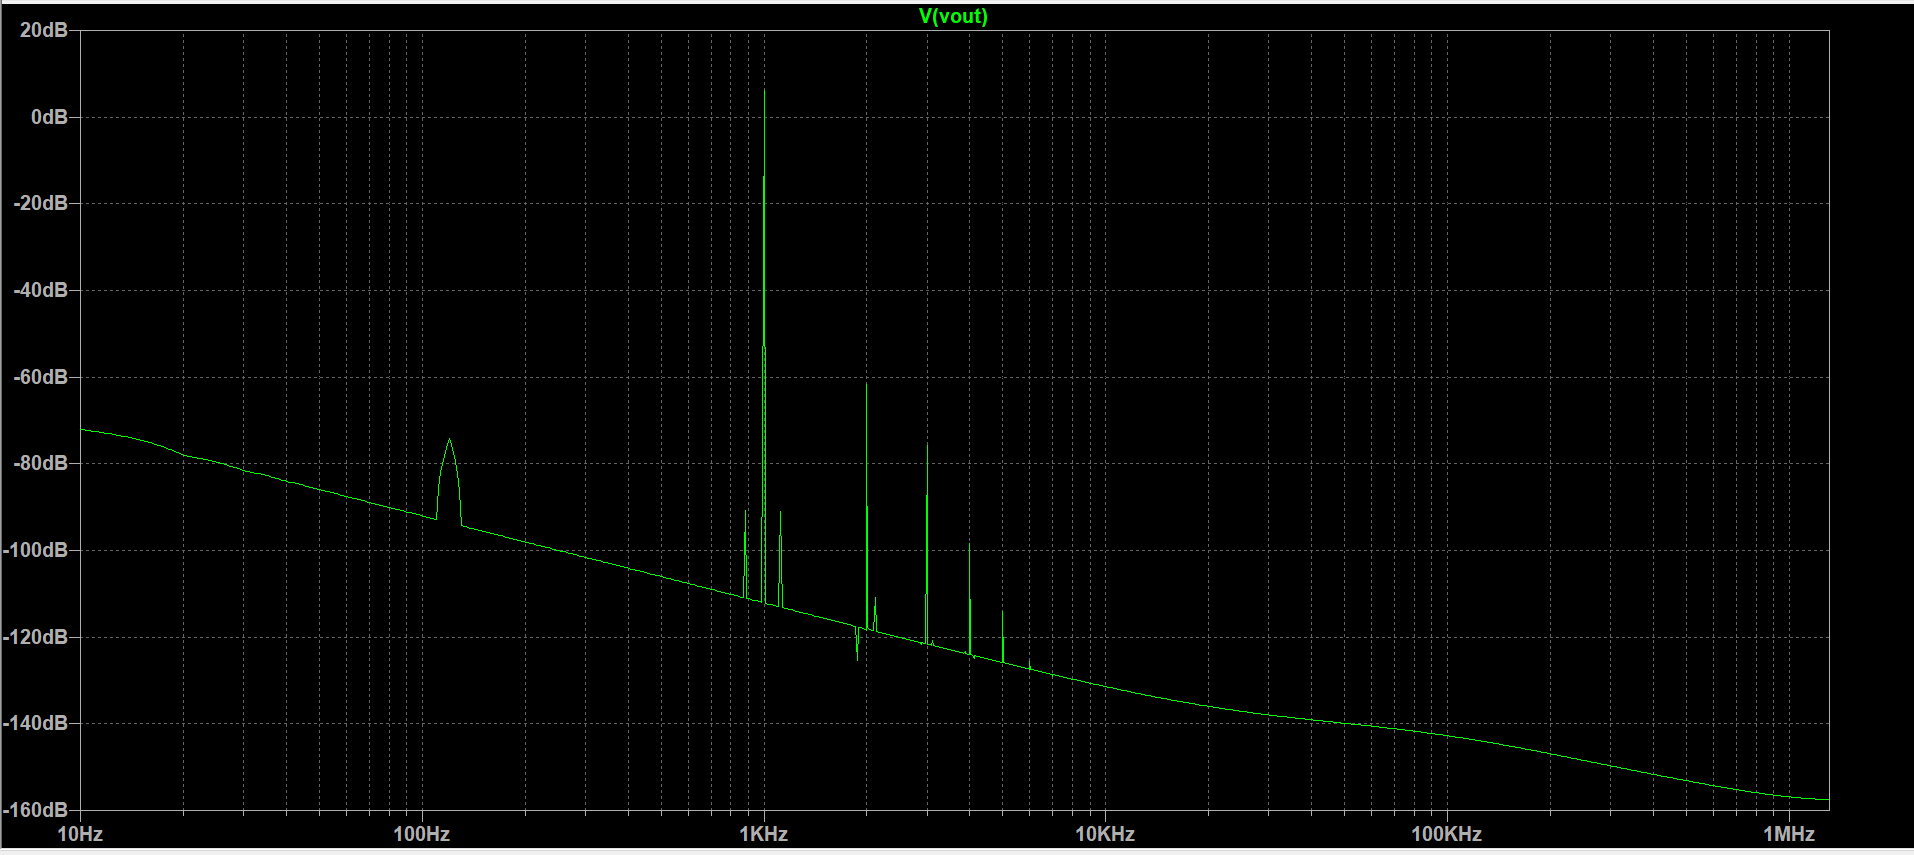This screenshot has width=1914, height=855.
Task: Click the -160dB axis label
Action: click(36, 809)
